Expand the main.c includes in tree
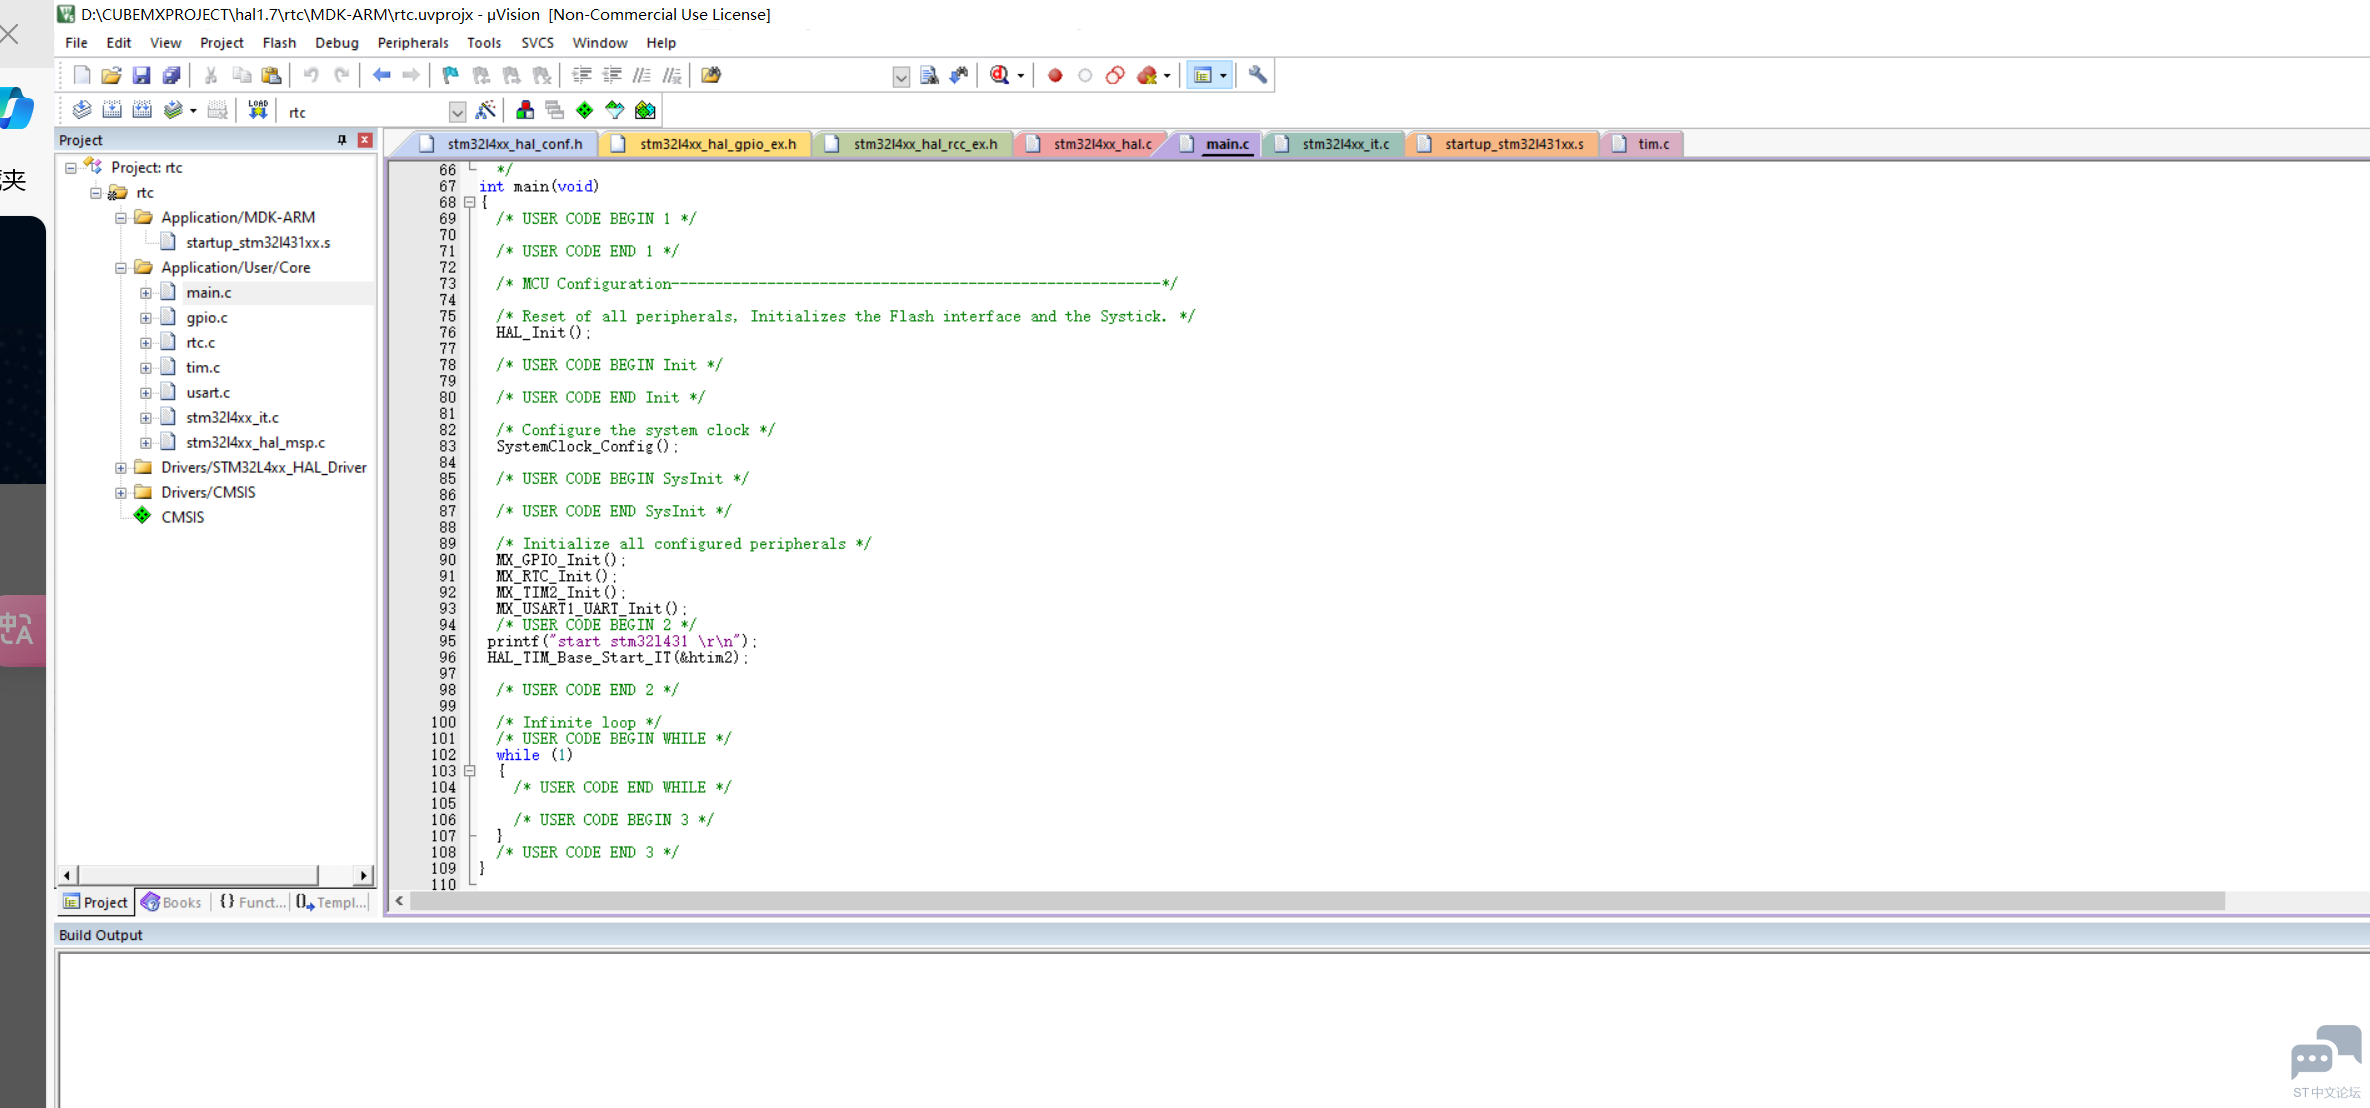 (x=146, y=293)
